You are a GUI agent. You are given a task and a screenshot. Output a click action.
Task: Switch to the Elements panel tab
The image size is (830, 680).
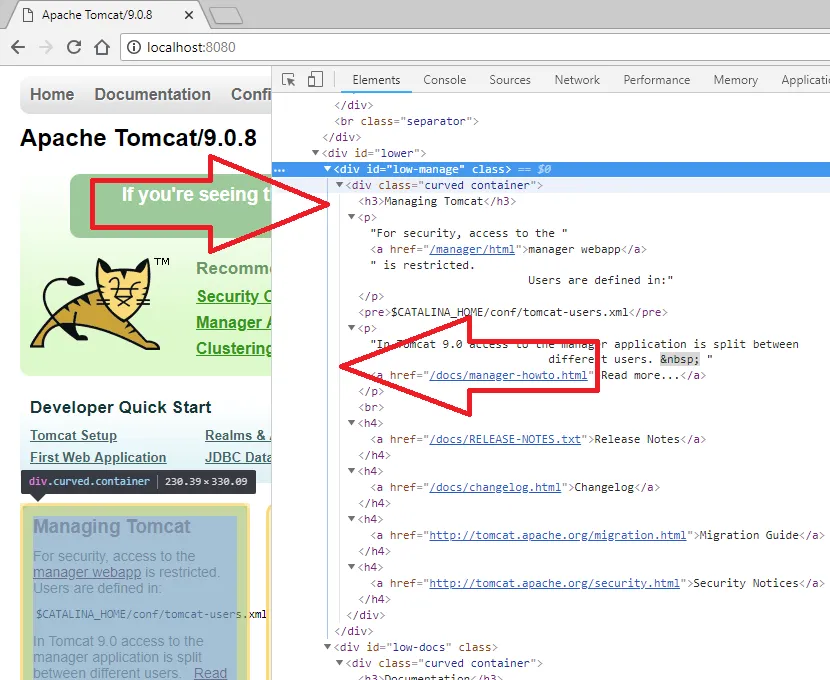point(376,80)
